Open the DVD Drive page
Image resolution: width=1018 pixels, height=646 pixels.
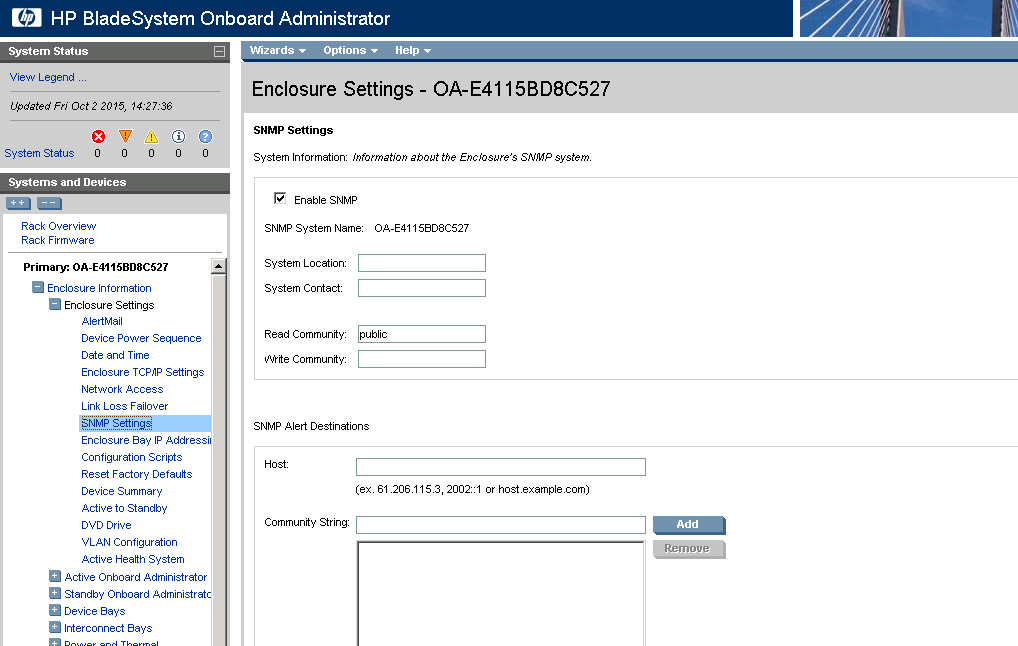pyautogui.click(x=106, y=525)
